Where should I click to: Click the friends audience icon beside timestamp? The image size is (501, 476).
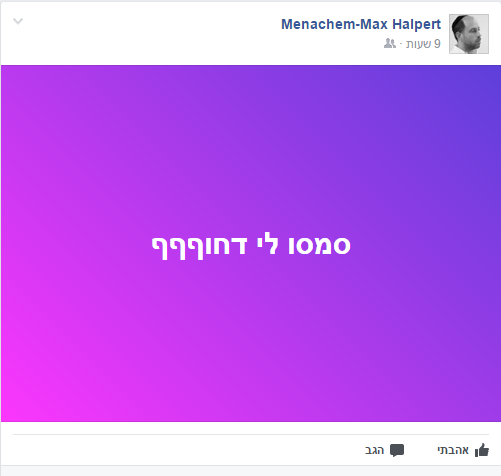click(x=390, y=43)
